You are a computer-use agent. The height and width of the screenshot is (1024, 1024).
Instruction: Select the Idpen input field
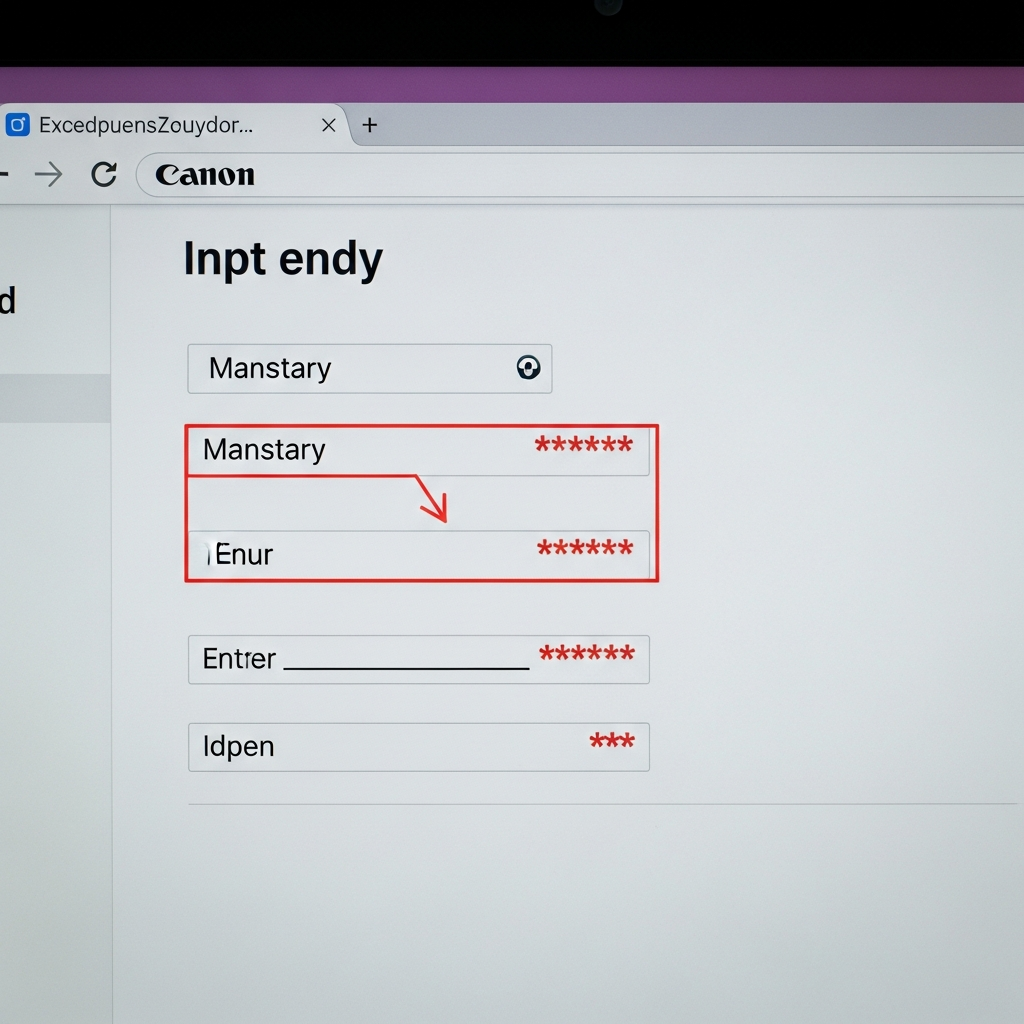point(419,747)
